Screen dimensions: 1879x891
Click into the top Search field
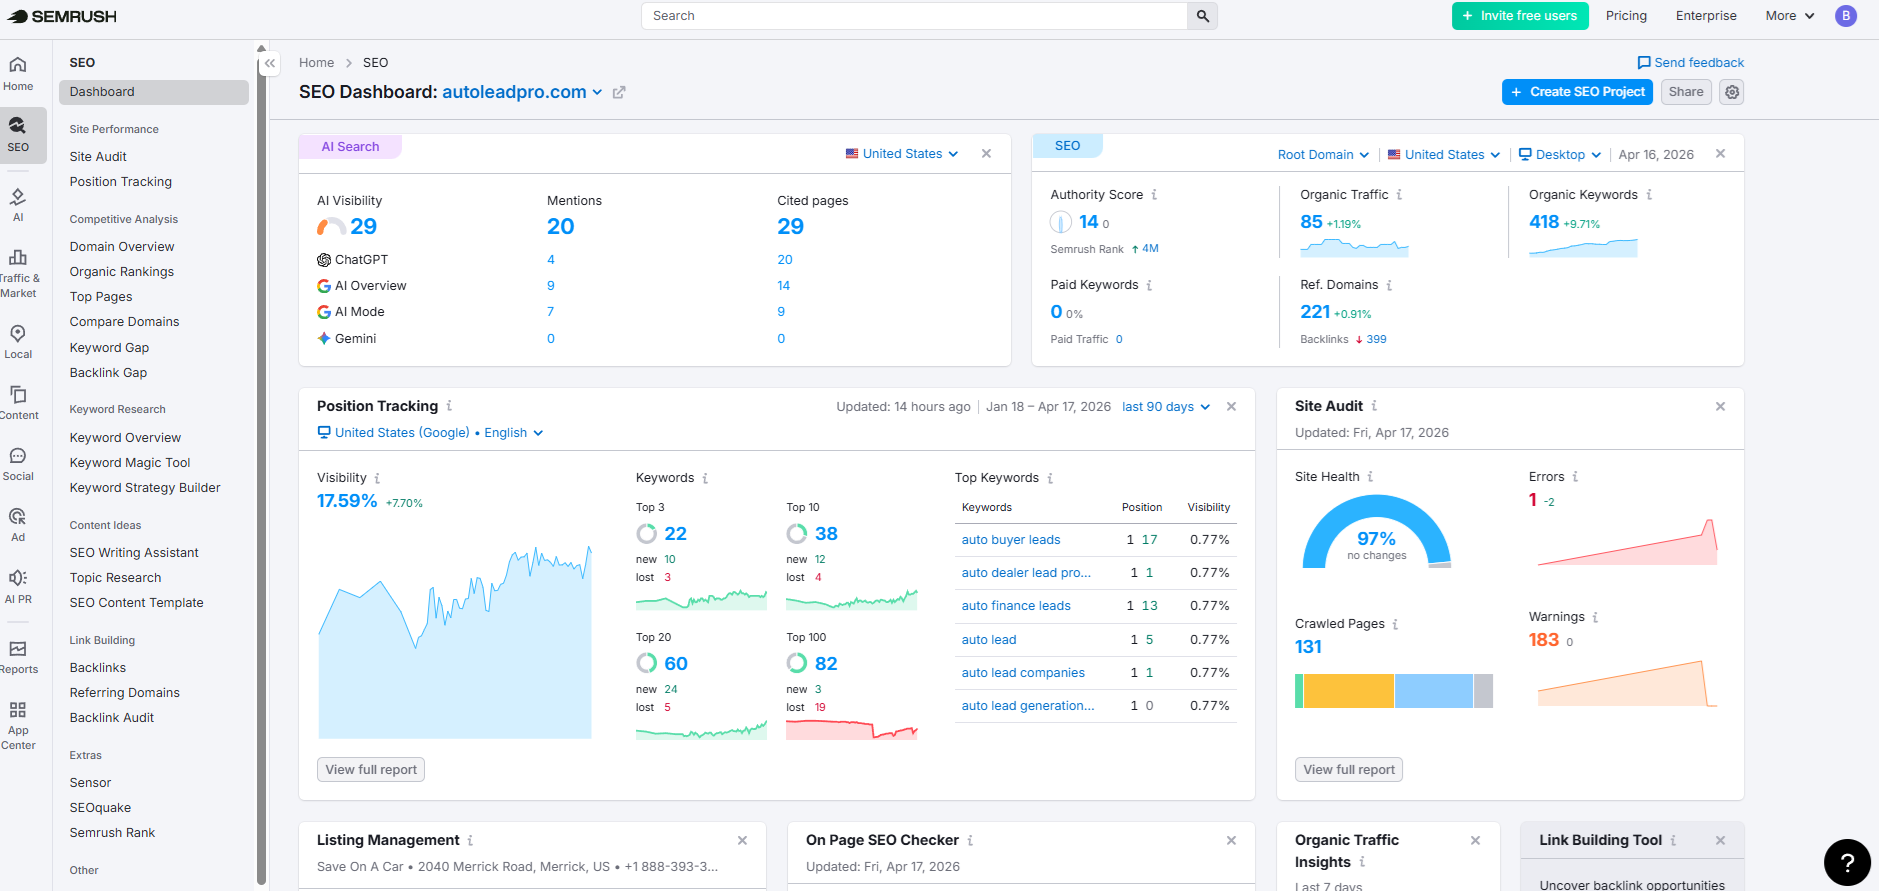[914, 16]
